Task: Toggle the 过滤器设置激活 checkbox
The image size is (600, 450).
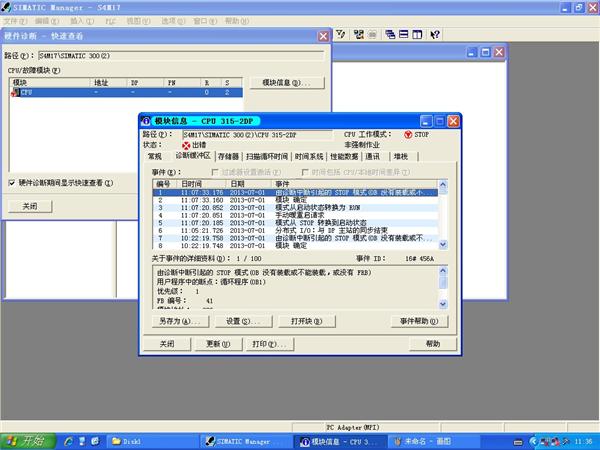Action: point(215,172)
